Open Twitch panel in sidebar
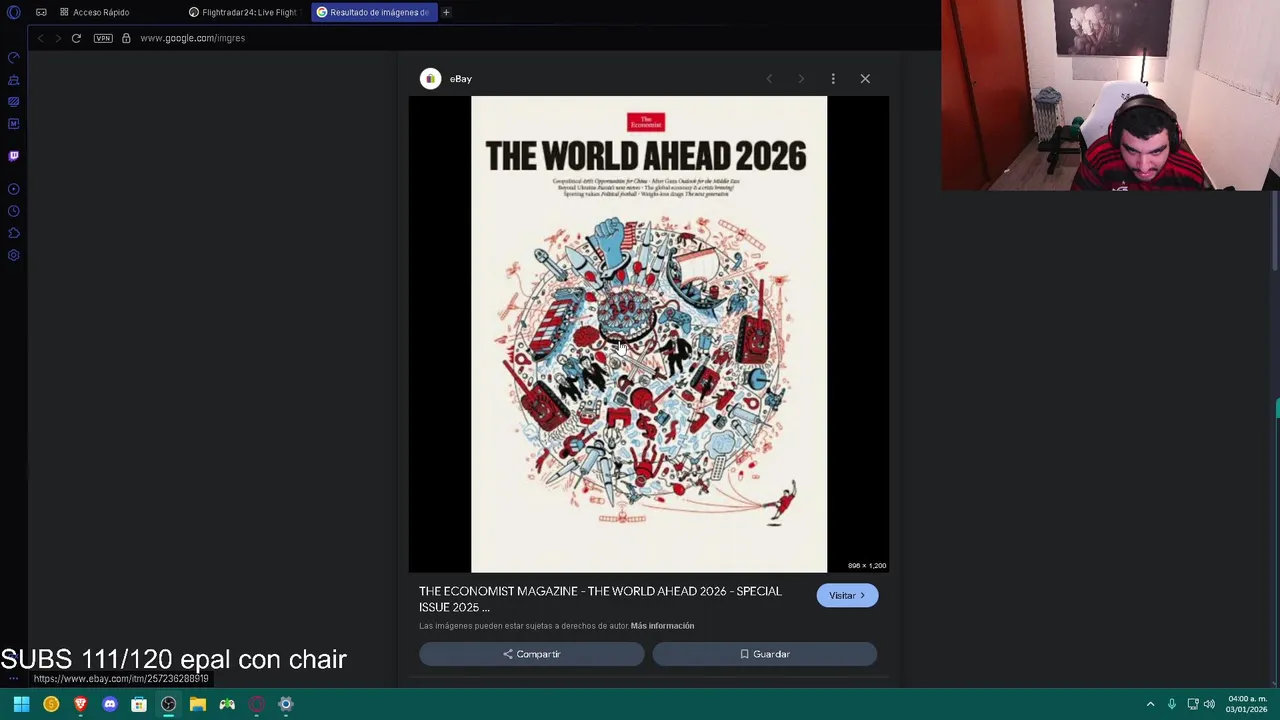 [x=14, y=156]
